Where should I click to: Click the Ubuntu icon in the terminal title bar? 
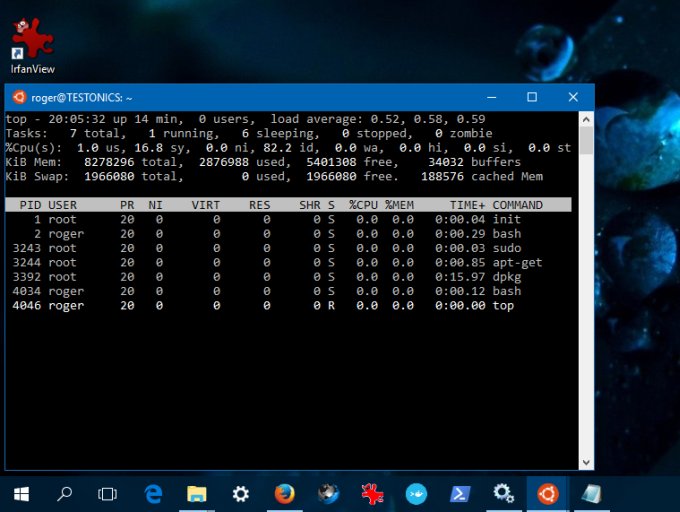(19, 98)
